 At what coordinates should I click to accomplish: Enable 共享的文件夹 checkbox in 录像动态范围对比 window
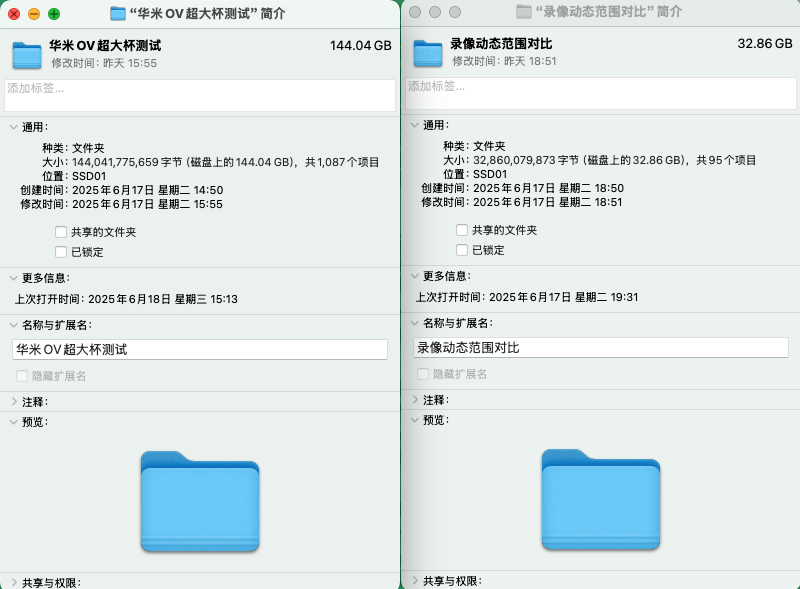click(x=462, y=230)
